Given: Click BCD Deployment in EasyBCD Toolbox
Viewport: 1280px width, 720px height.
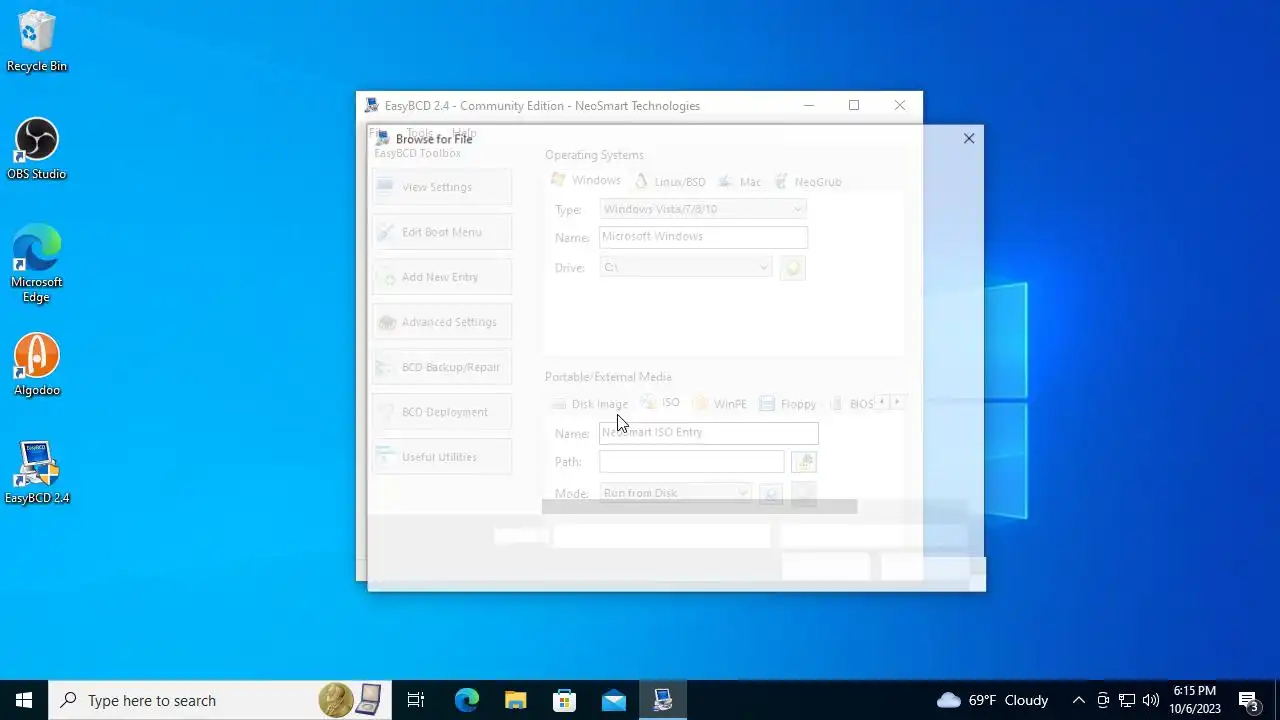Looking at the screenshot, I should click(442, 412).
